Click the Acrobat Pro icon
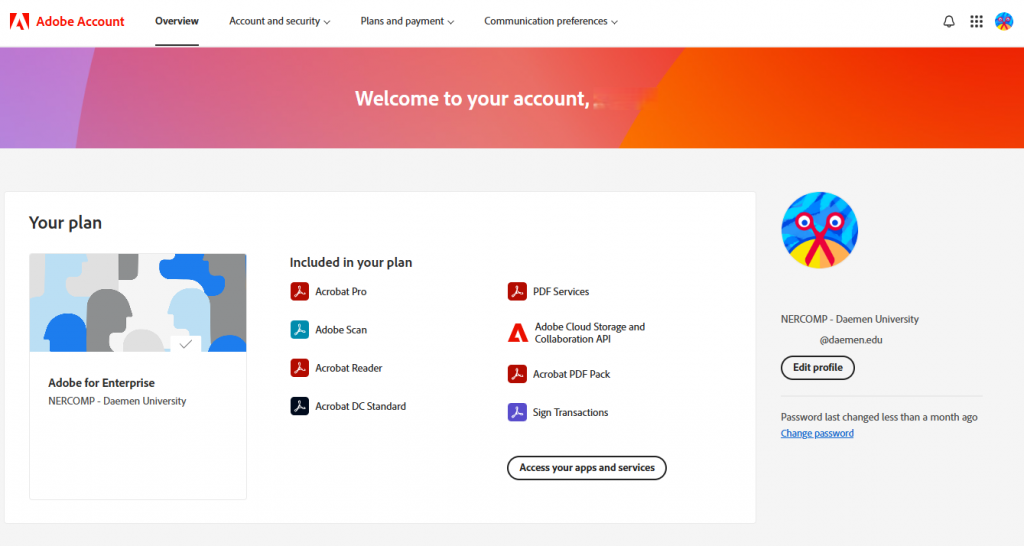 coord(299,292)
